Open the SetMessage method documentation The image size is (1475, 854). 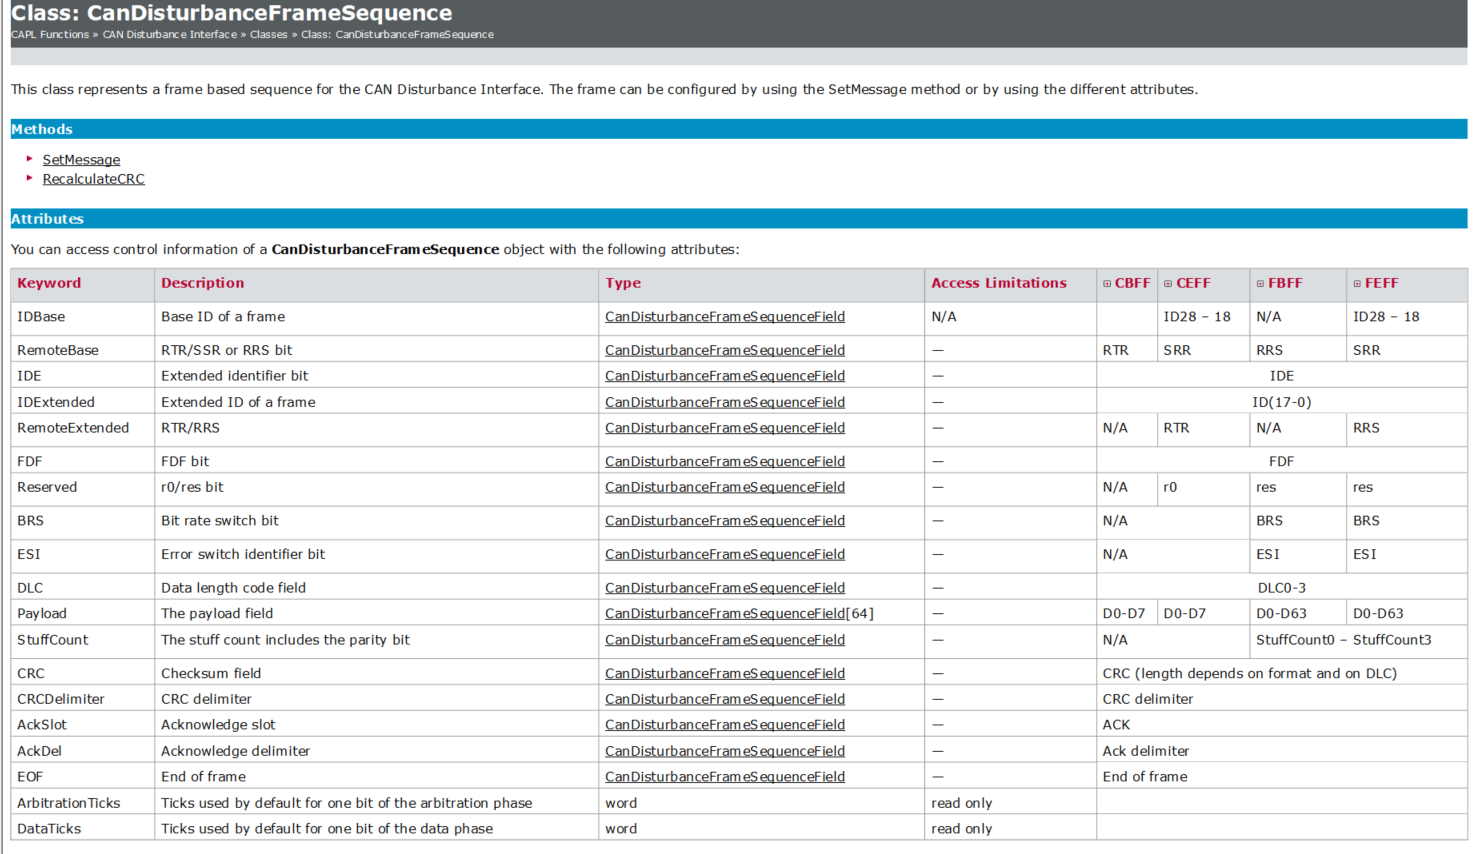pos(81,159)
